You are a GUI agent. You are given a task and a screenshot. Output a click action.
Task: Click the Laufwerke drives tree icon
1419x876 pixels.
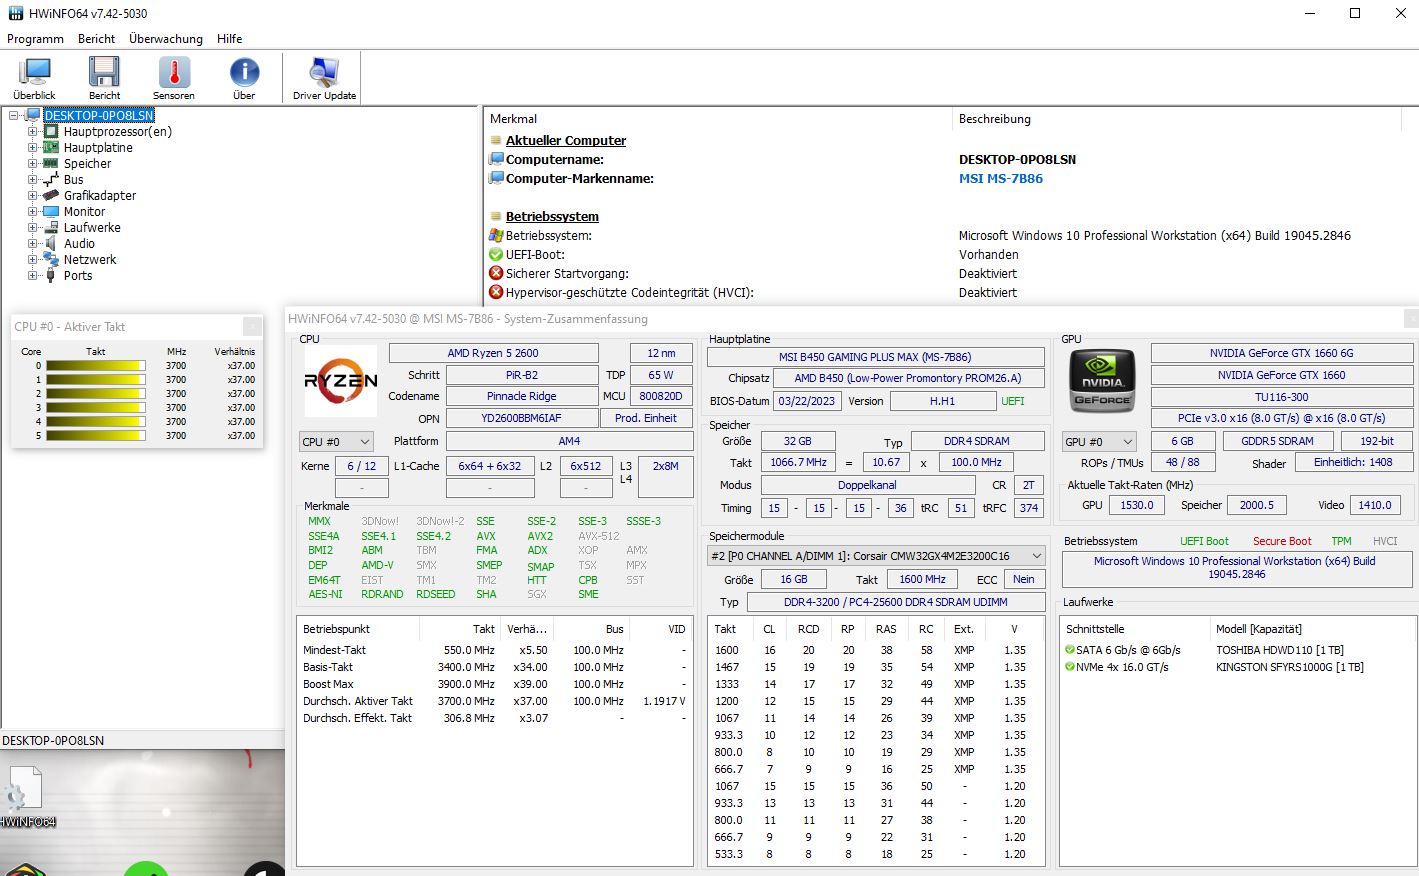(51, 227)
